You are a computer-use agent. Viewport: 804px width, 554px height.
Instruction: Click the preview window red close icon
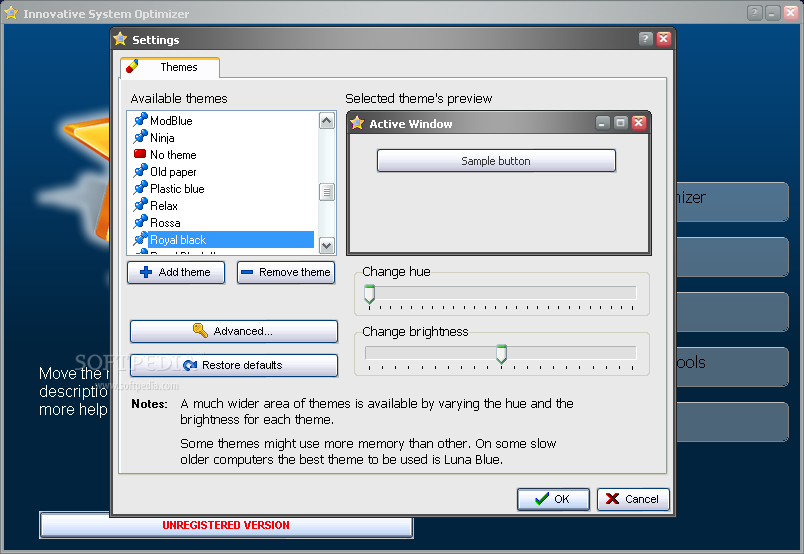point(638,123)
